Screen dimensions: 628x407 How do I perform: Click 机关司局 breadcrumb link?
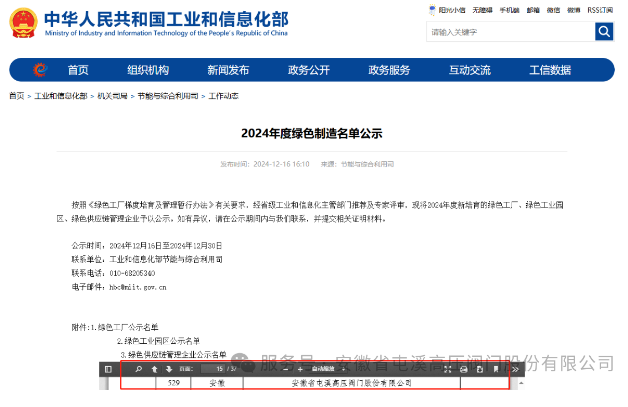click(112, 96)
